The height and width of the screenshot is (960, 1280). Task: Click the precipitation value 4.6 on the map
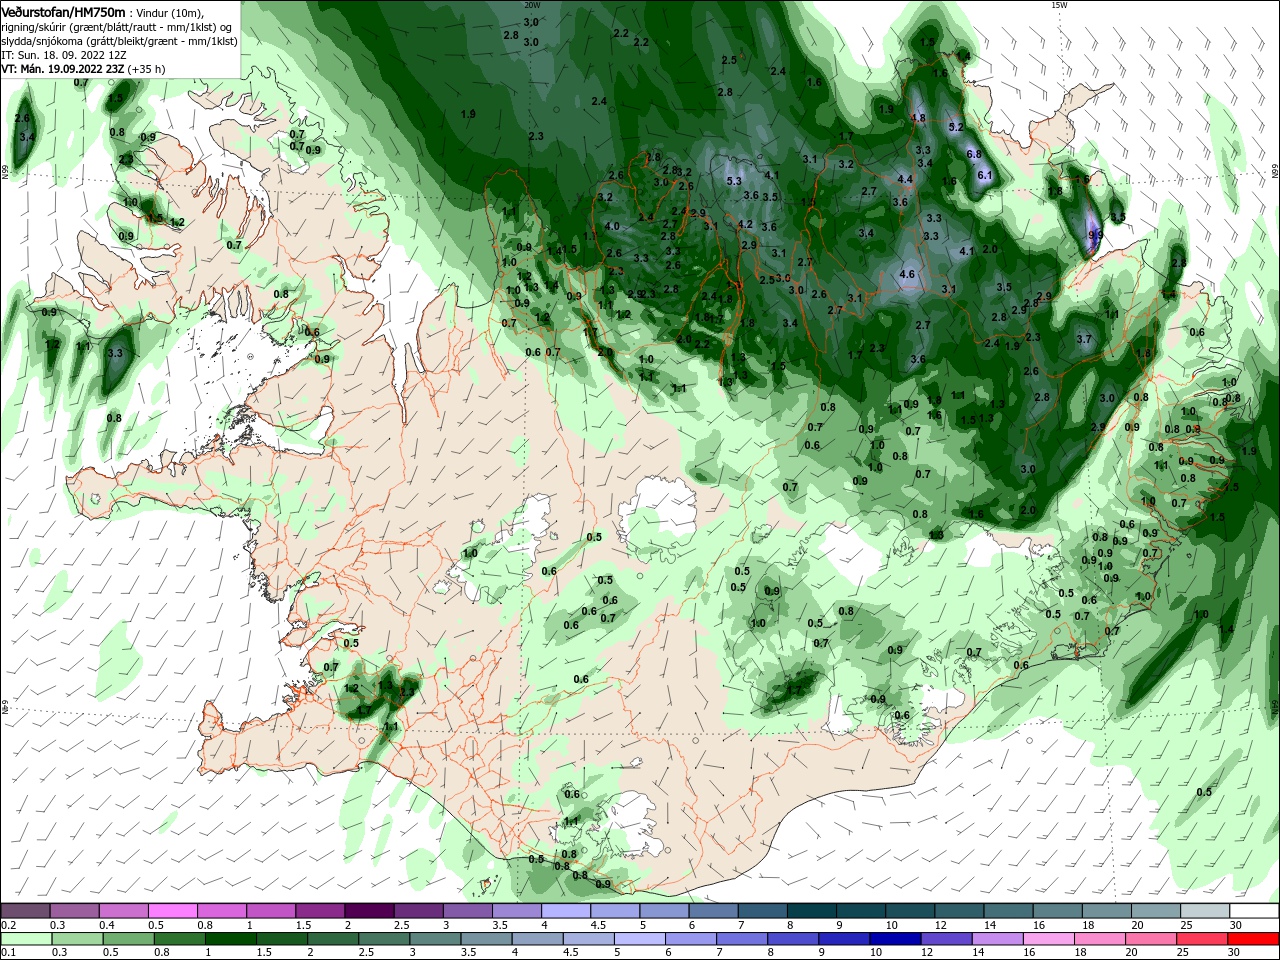(908, 274)
